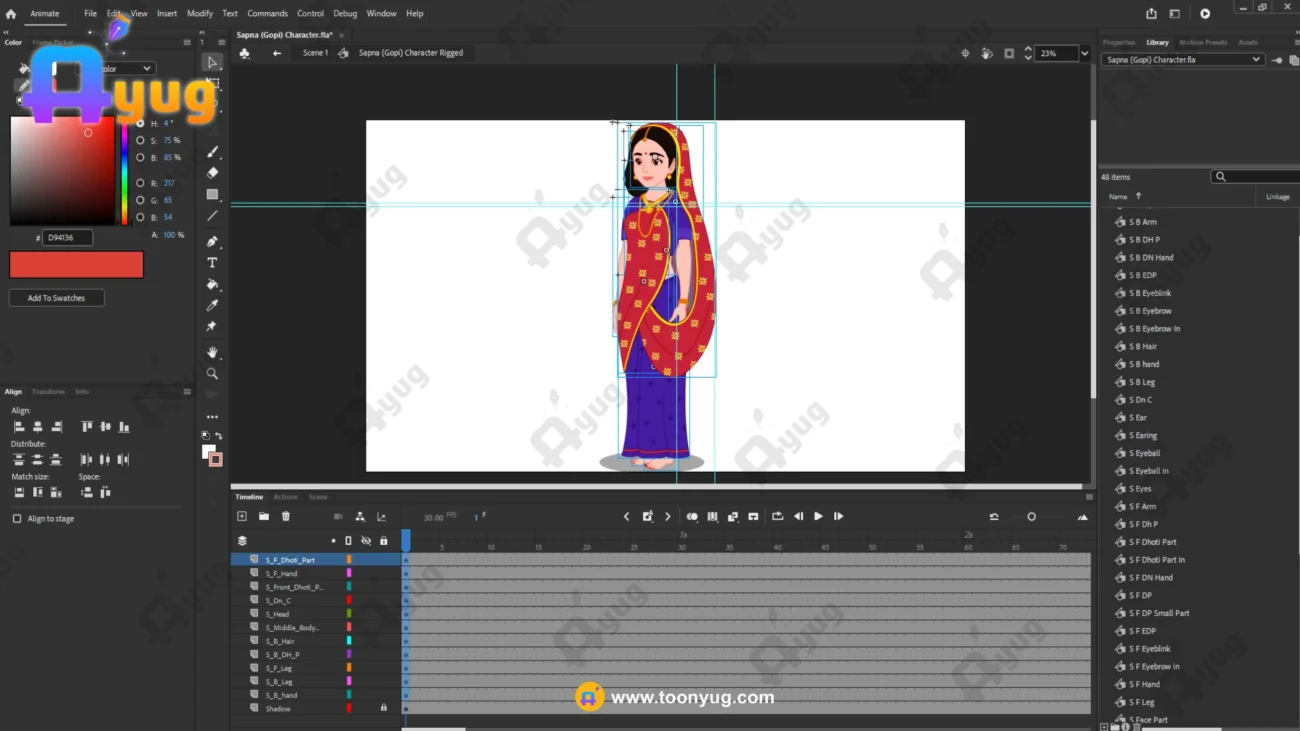
Task: Select the Saturation radio button
Action: pos(140,141)
